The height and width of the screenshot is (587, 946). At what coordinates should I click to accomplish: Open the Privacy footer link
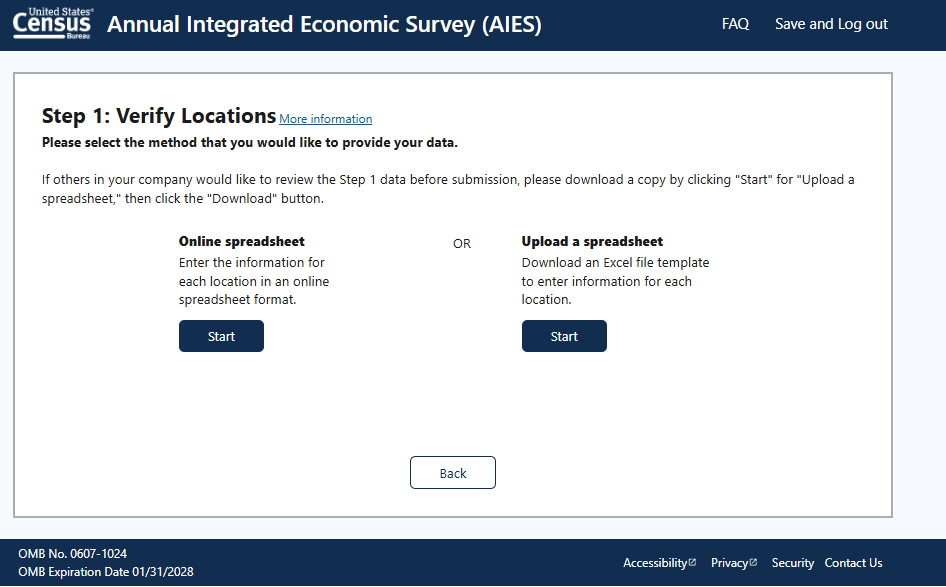point(729,563)
